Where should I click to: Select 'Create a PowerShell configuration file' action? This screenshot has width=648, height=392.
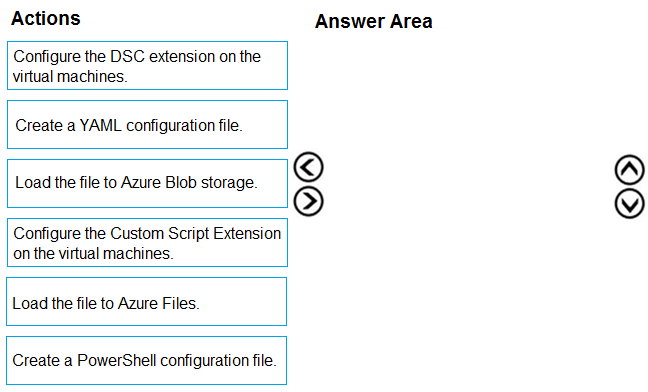click(x=146, y=361)
